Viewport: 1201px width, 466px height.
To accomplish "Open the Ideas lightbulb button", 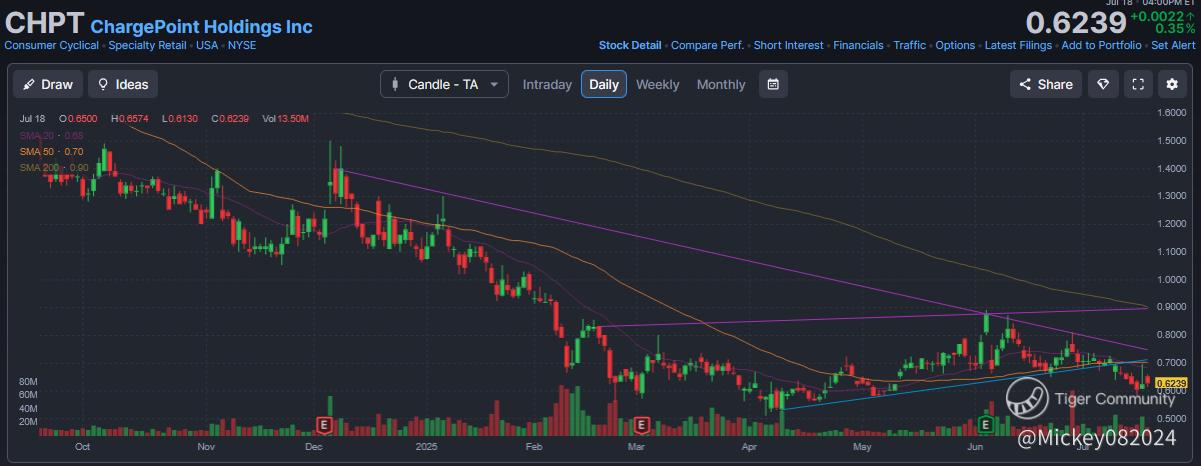I will pyautogui.click(x=123, y=84).
